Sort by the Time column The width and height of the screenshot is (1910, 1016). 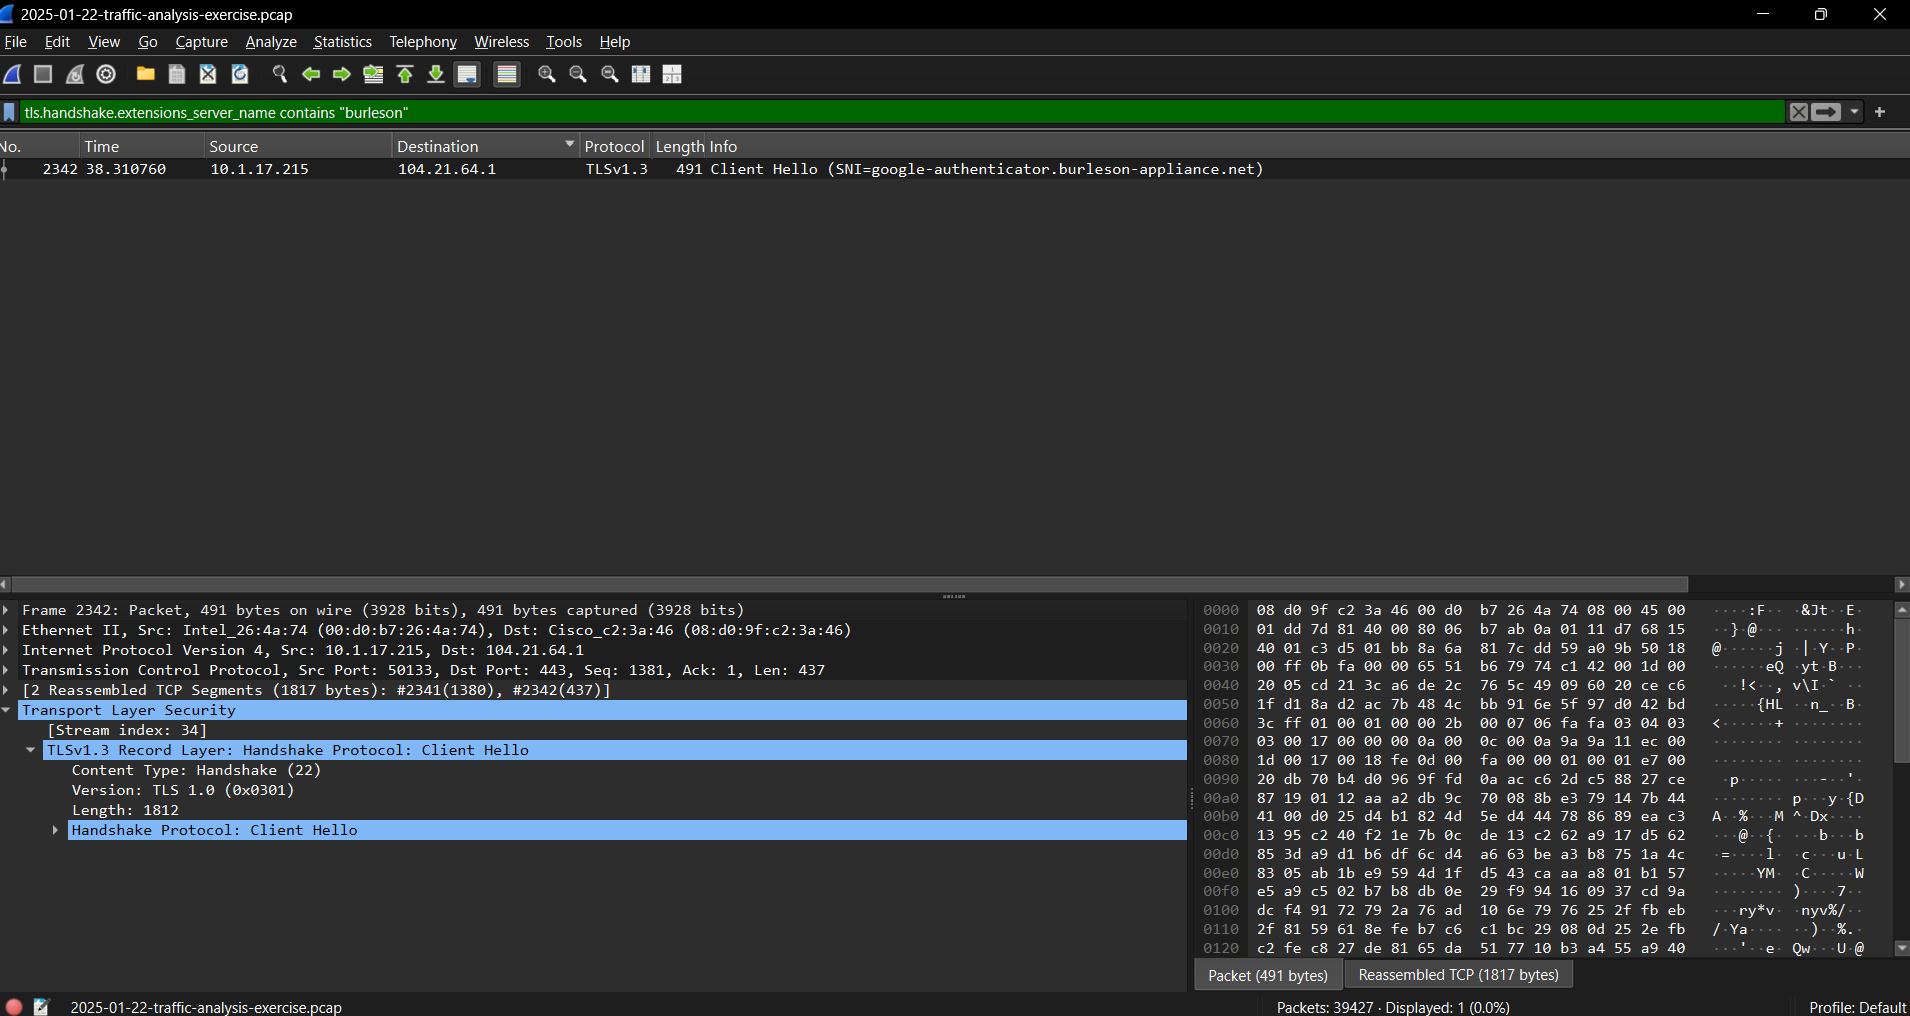(x=140, y=146)
